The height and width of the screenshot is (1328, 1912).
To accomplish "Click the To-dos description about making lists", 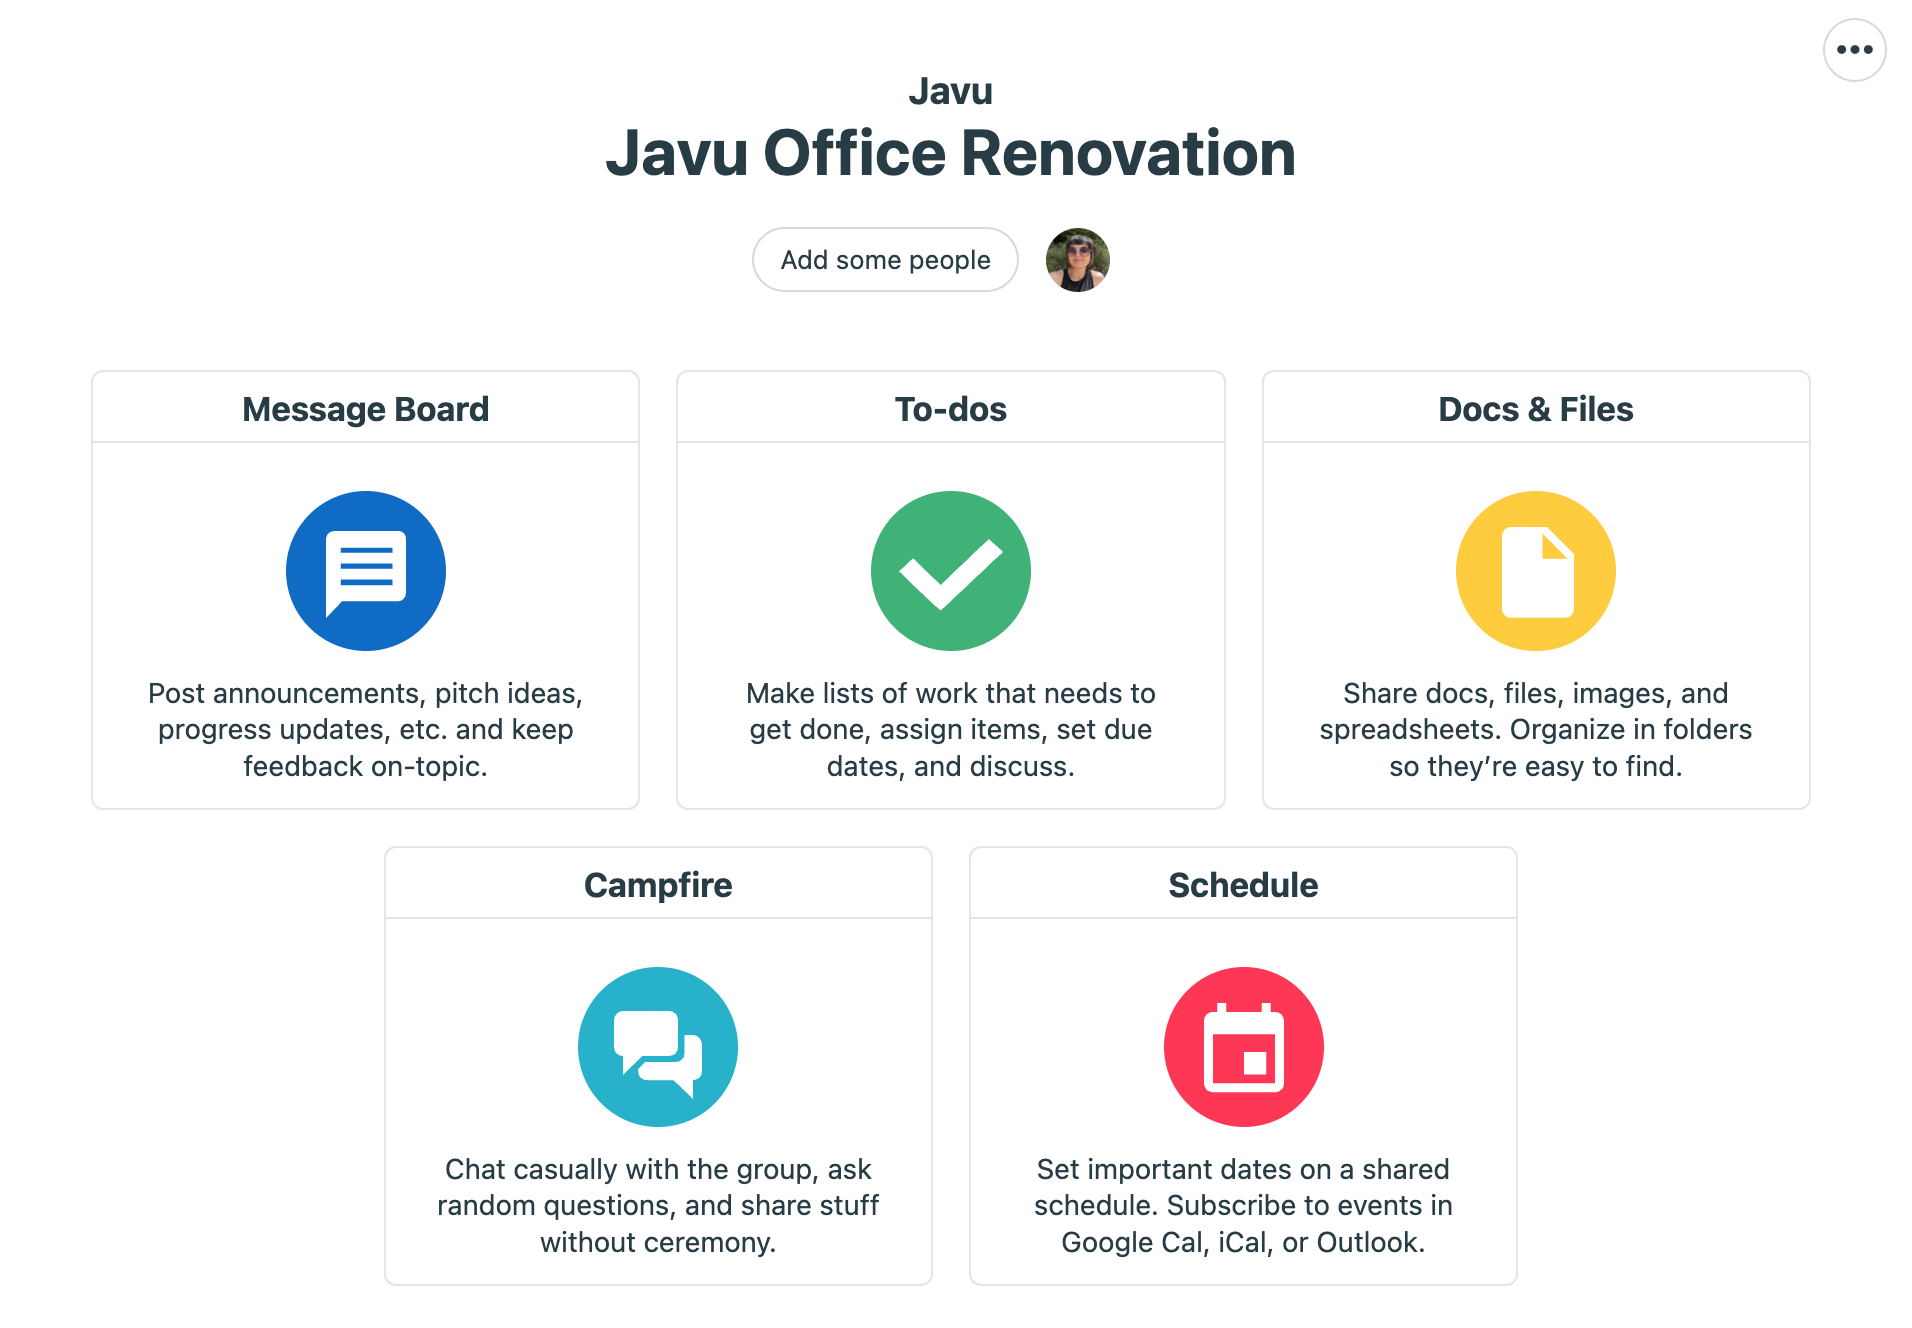I will click(x=950, y=729).
